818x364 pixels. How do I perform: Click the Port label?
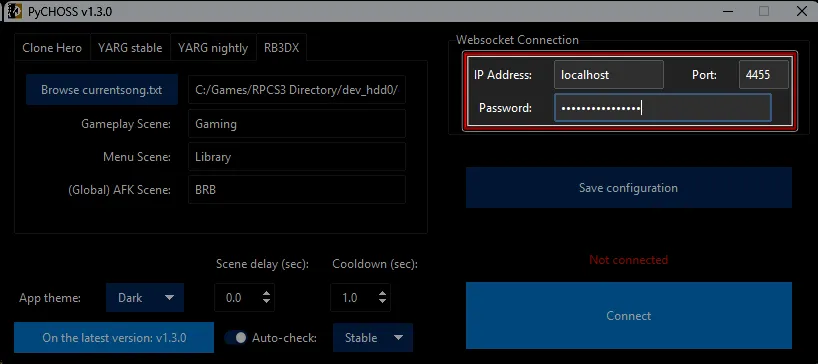(704, 75)
